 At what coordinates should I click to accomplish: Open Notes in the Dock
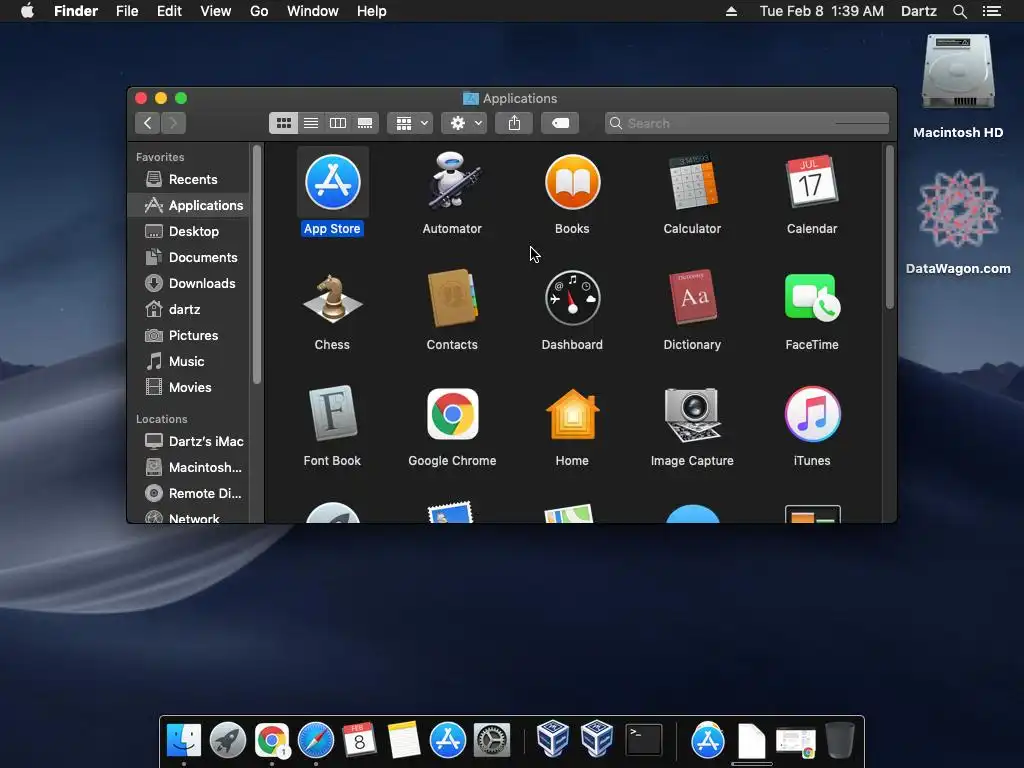404,740
